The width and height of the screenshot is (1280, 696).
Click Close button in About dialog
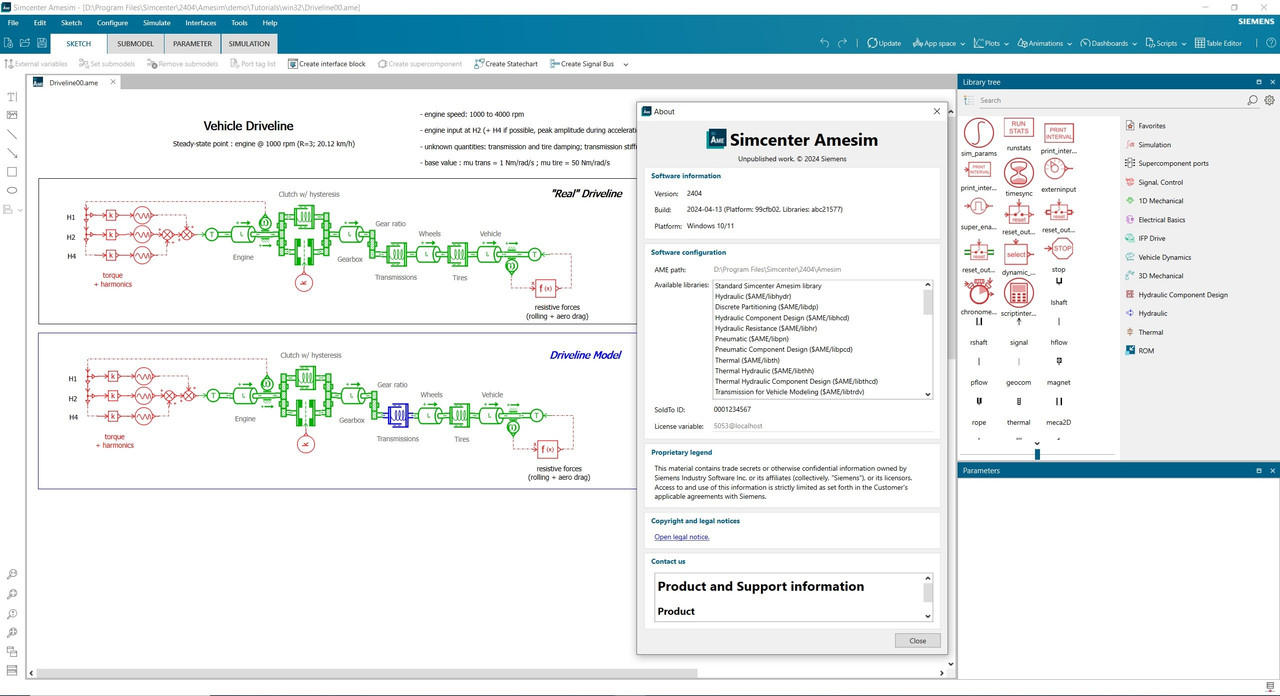tap(917, 641)
